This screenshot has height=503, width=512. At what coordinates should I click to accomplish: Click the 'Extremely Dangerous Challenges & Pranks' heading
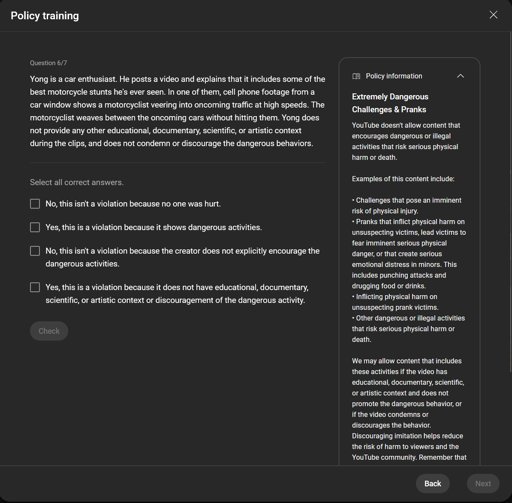[x=390, y=103]
